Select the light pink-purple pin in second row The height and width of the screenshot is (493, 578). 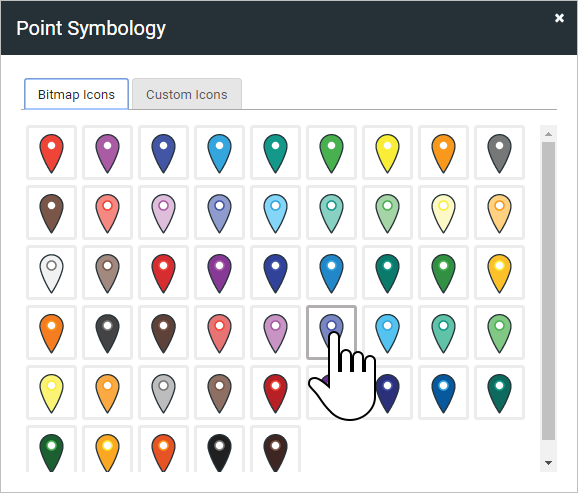click(163, 213)
